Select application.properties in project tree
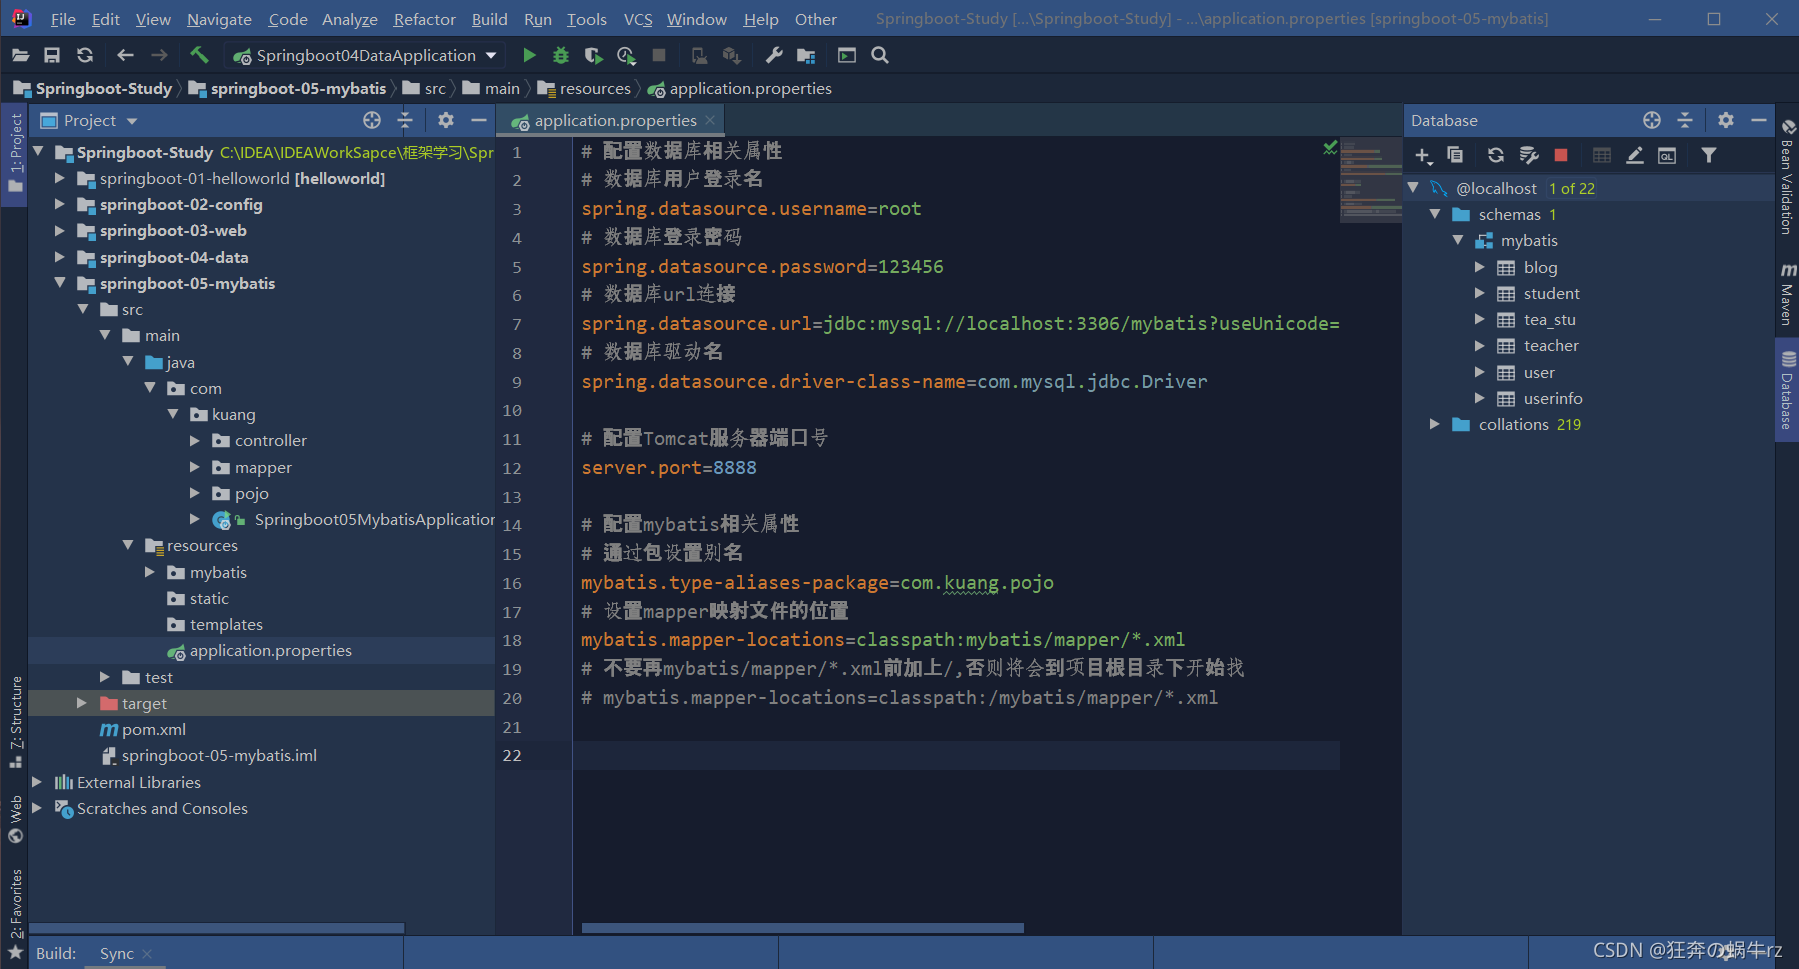 pos(260,650)
